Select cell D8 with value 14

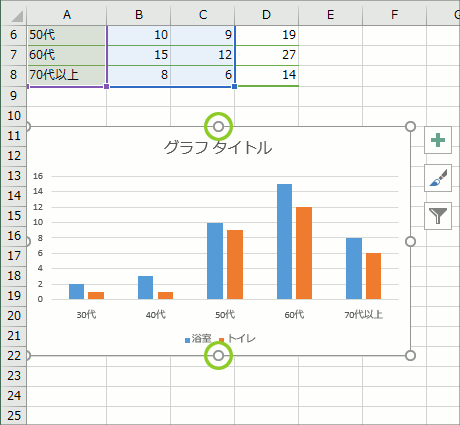(x=267, y=75)
